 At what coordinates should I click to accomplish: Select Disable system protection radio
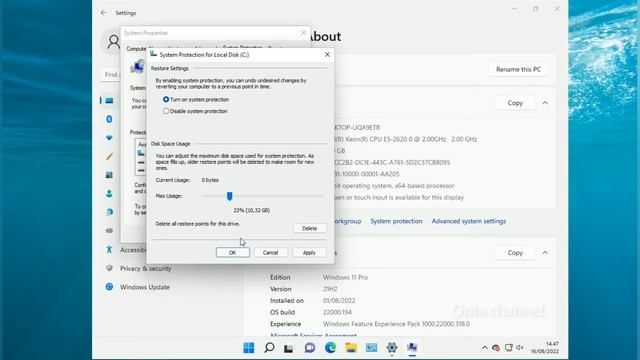click(166, 111)
